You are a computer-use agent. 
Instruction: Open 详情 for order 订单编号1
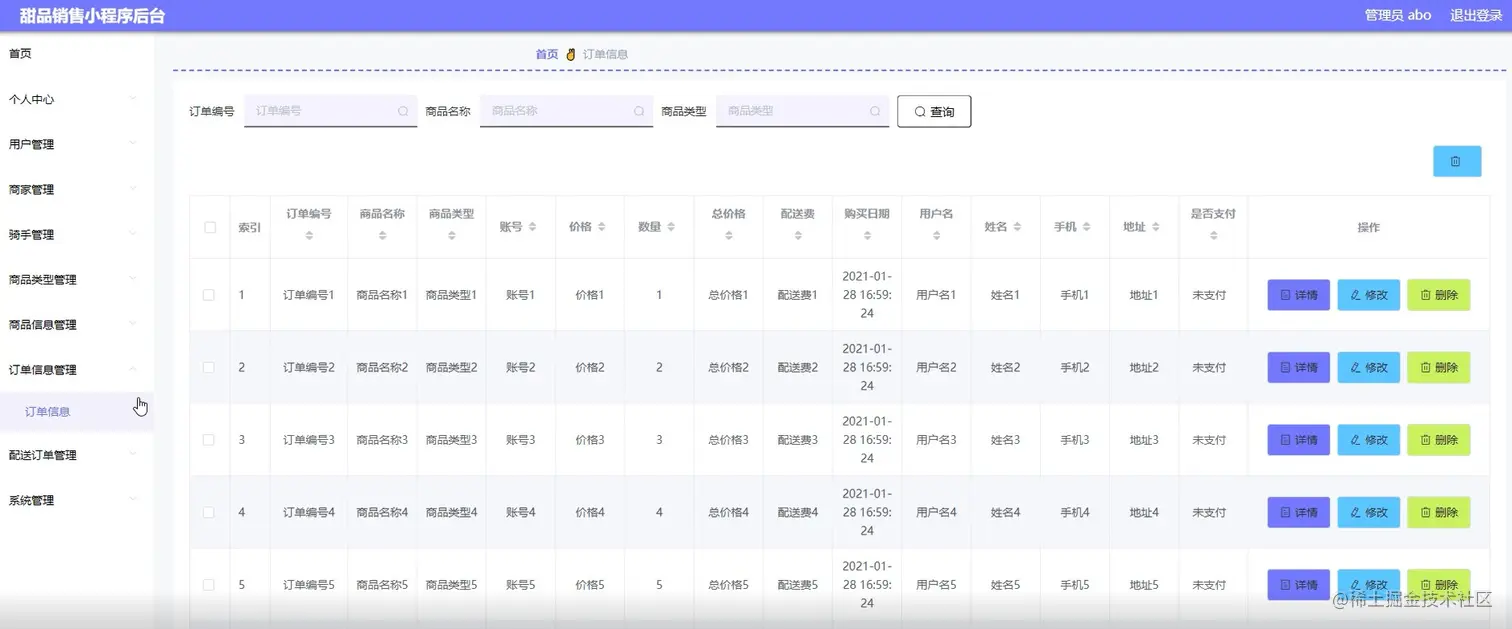point(1298,295)
